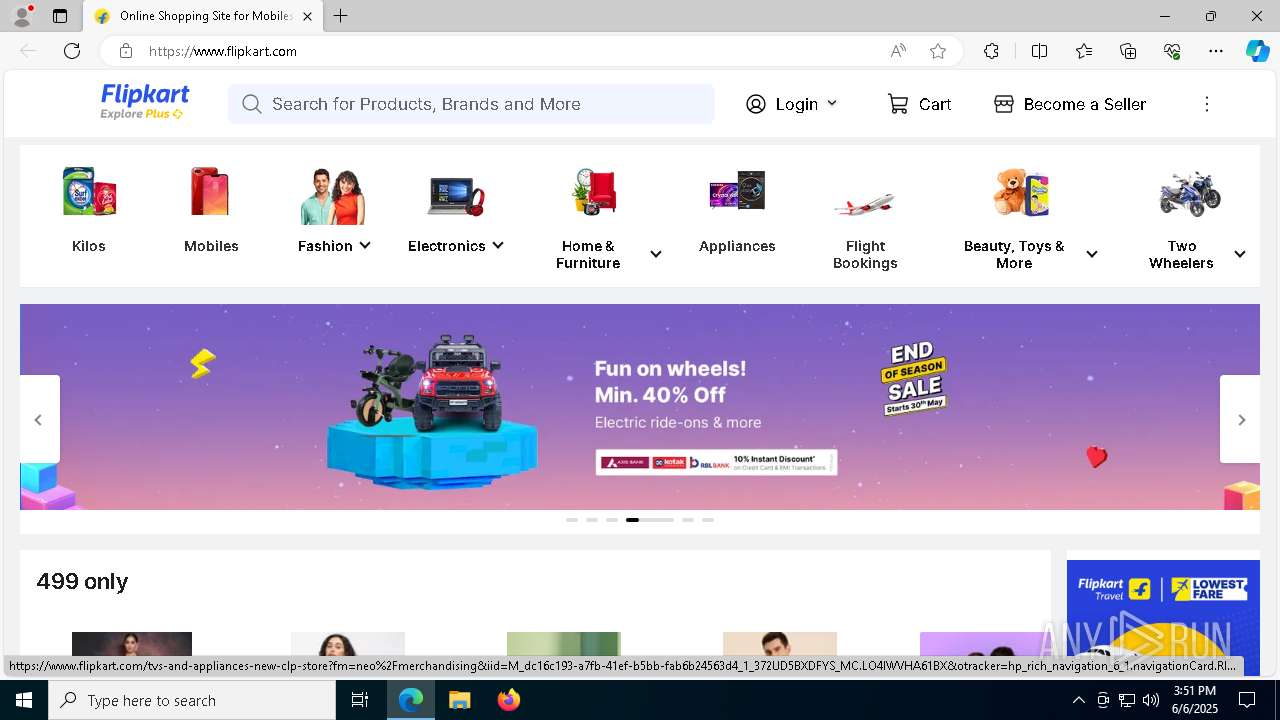Open the Kilos category icon
The width and height of the screenshot is (1280, 720).
[89, 191]
